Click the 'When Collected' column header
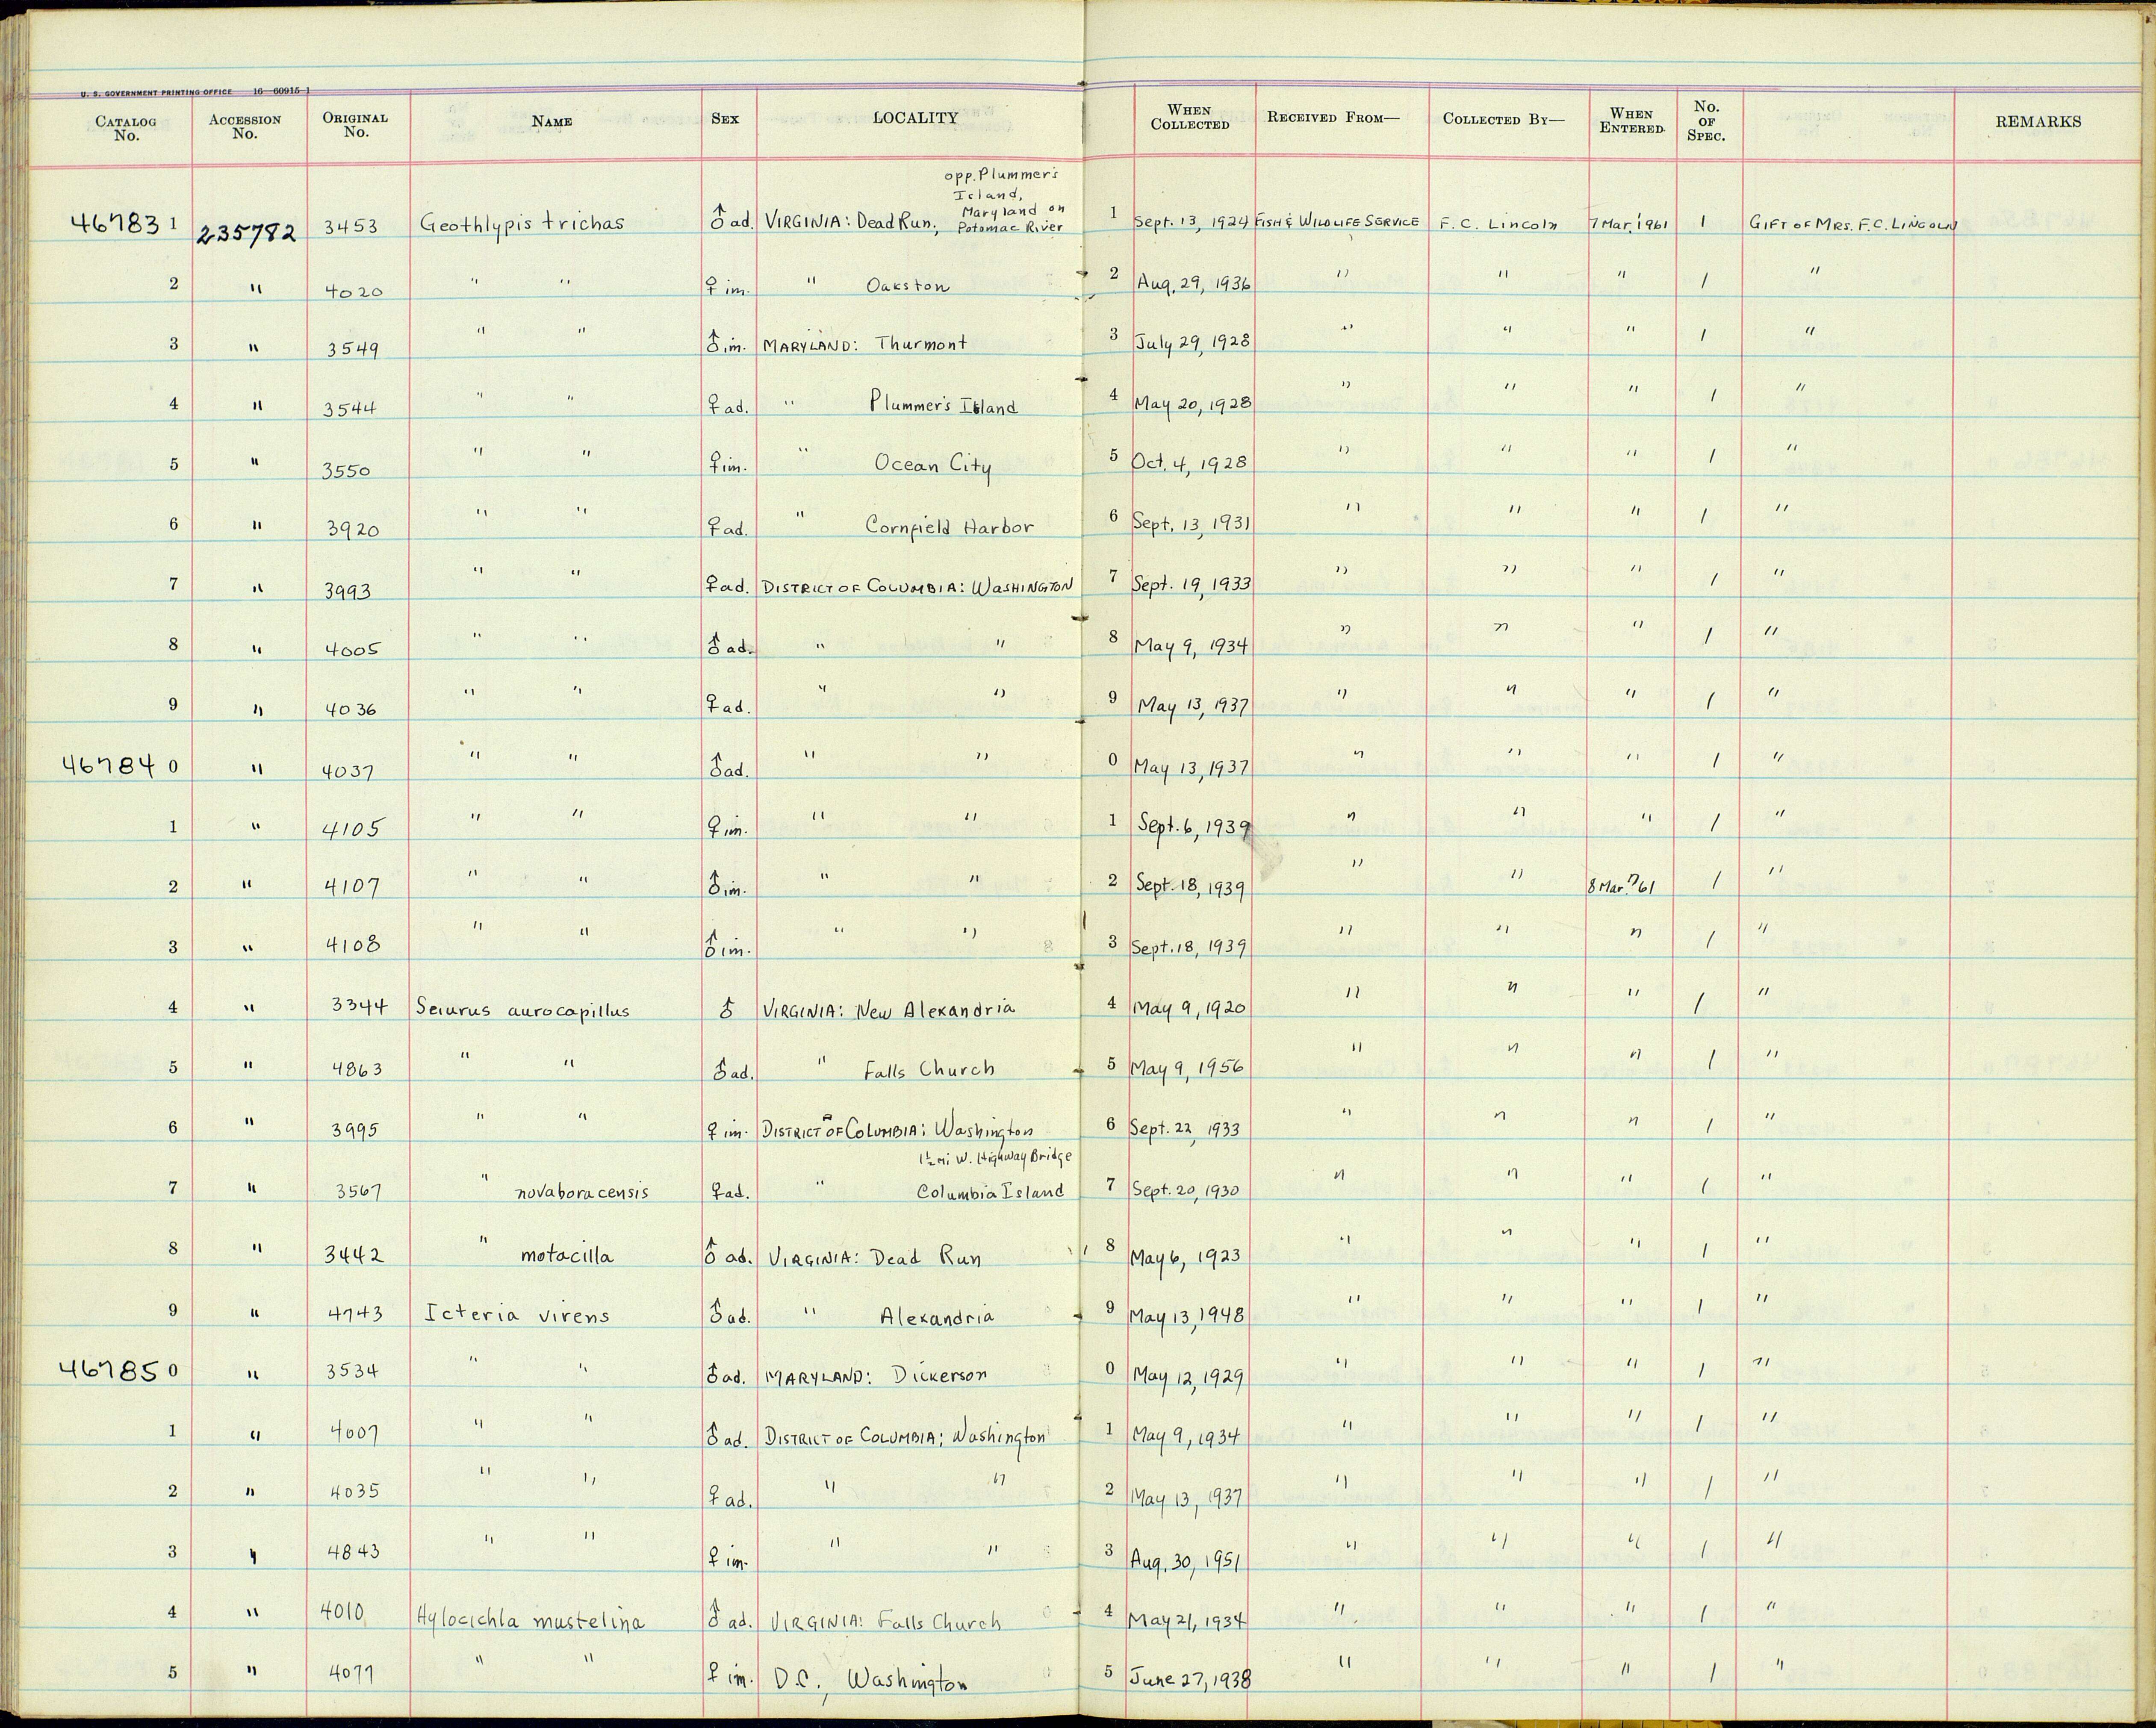The height and width of the screenshot is (1728, 2156). [1190, 117]
